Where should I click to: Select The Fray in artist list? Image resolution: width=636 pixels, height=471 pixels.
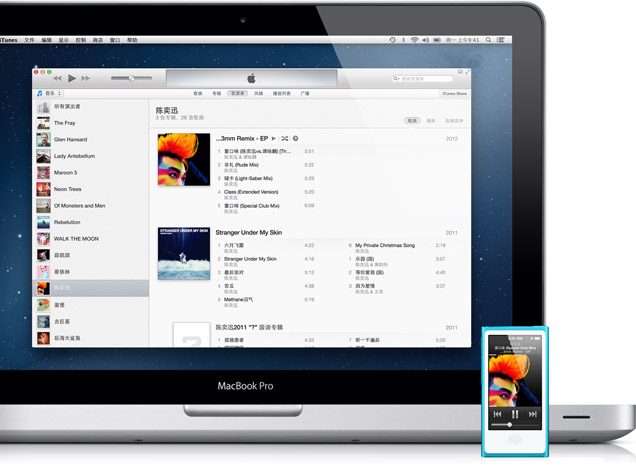pos(90,123)
